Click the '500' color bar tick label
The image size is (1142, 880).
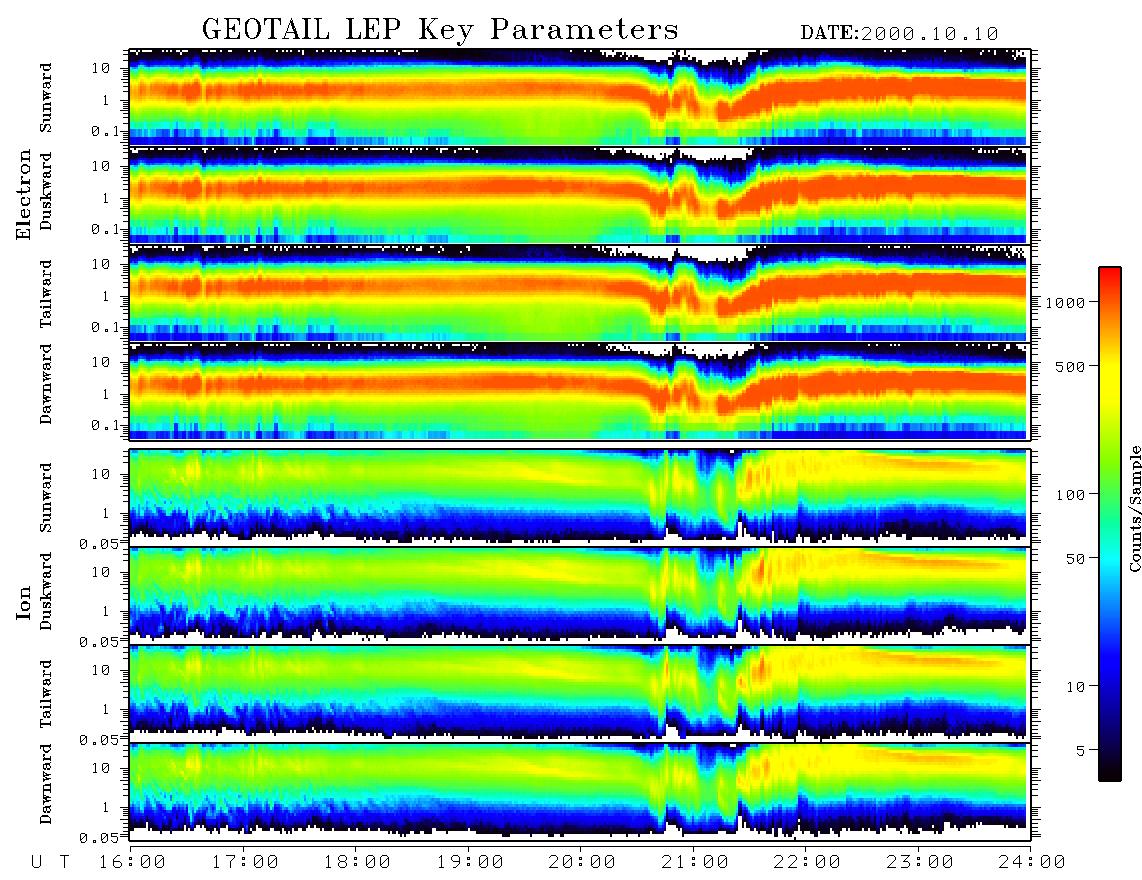(x=1071, y=366)
